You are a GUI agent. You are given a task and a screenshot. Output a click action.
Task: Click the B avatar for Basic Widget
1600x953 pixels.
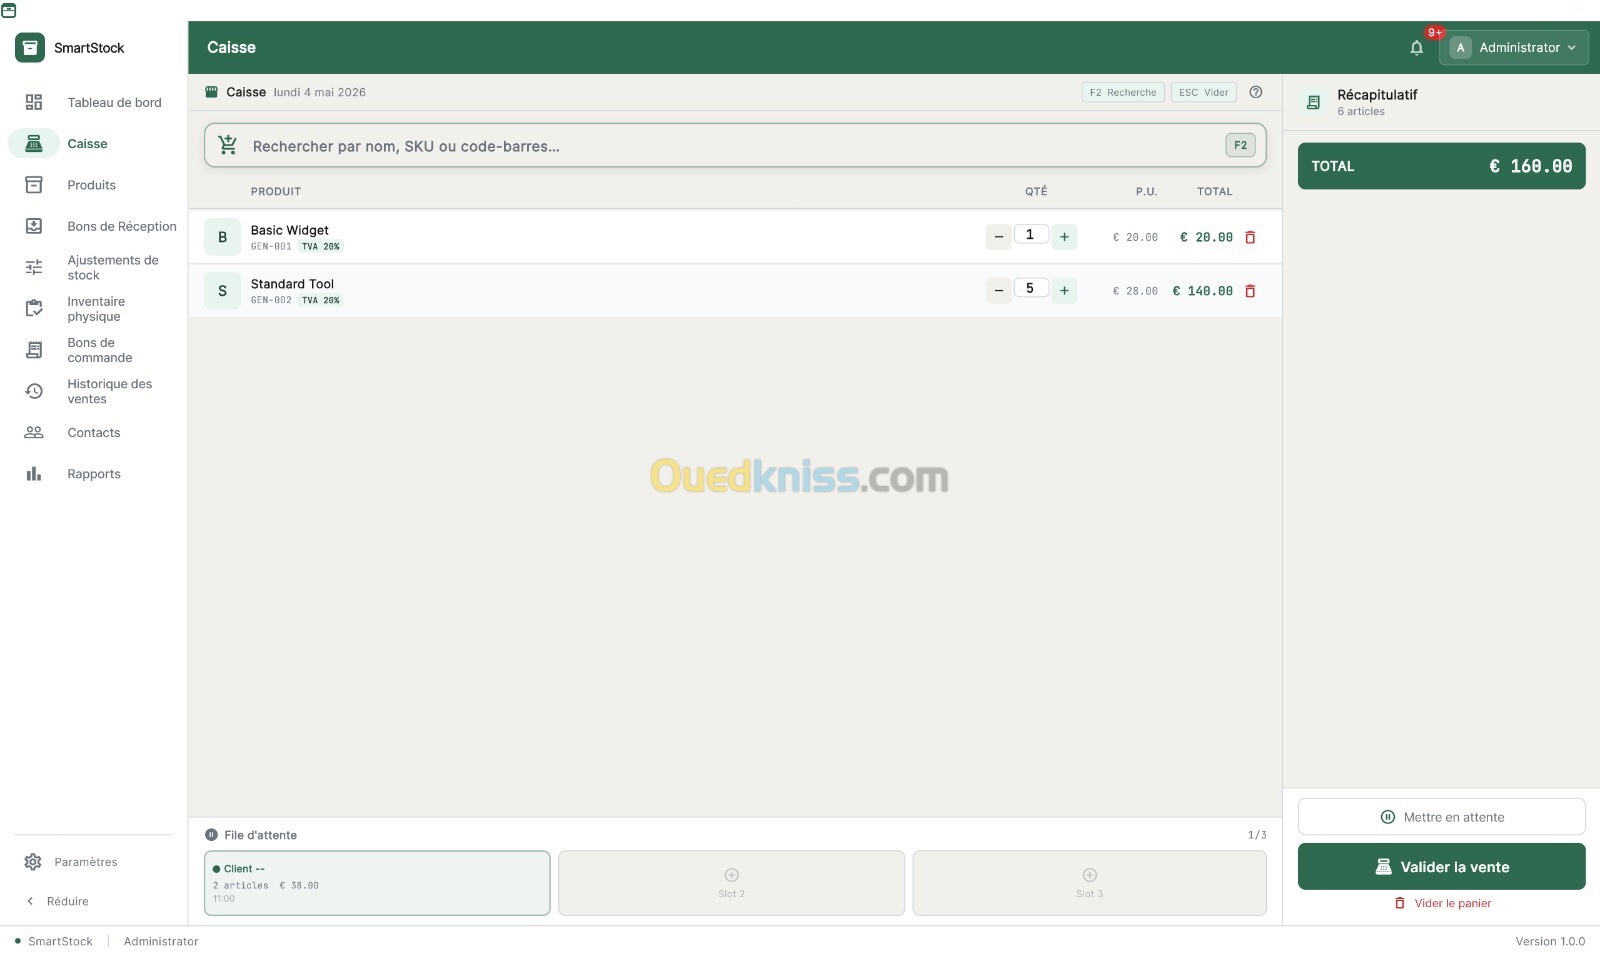click(222, 237)
